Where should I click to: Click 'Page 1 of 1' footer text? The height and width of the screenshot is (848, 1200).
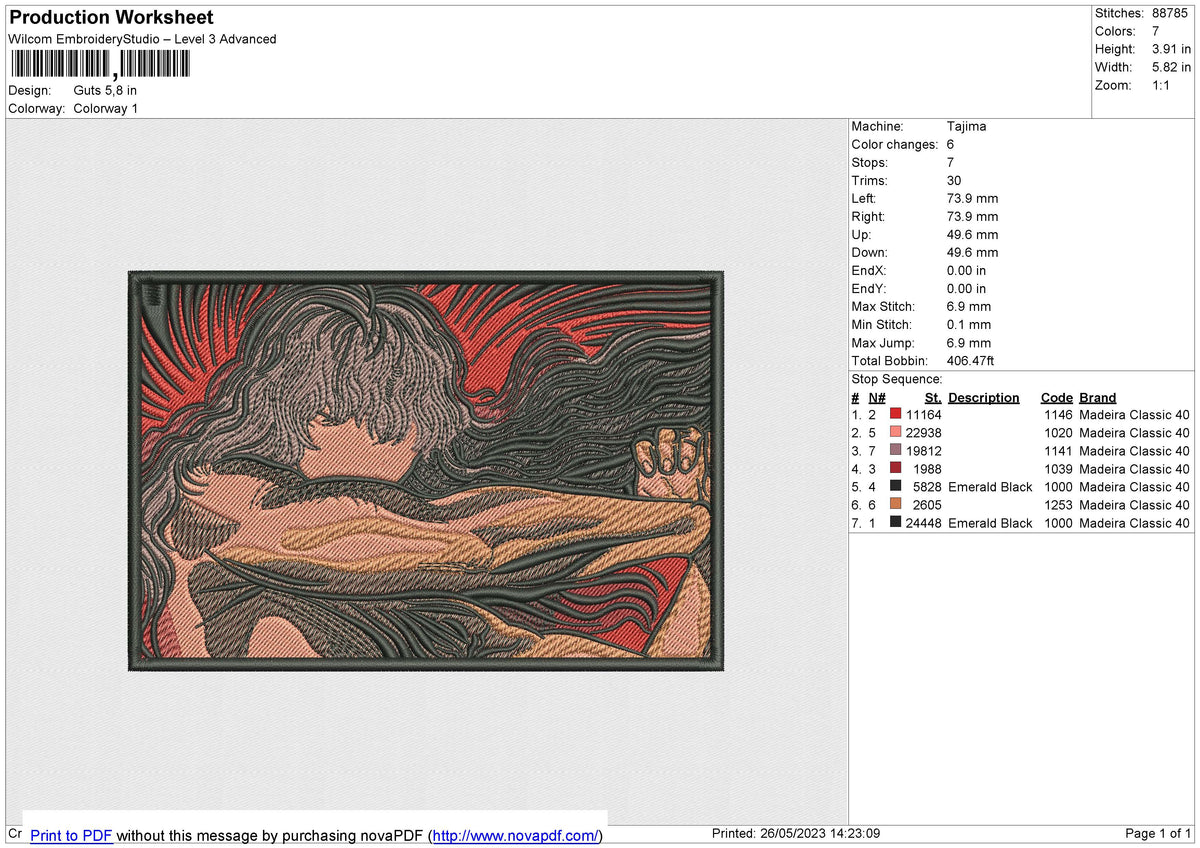coord(1158,833)
